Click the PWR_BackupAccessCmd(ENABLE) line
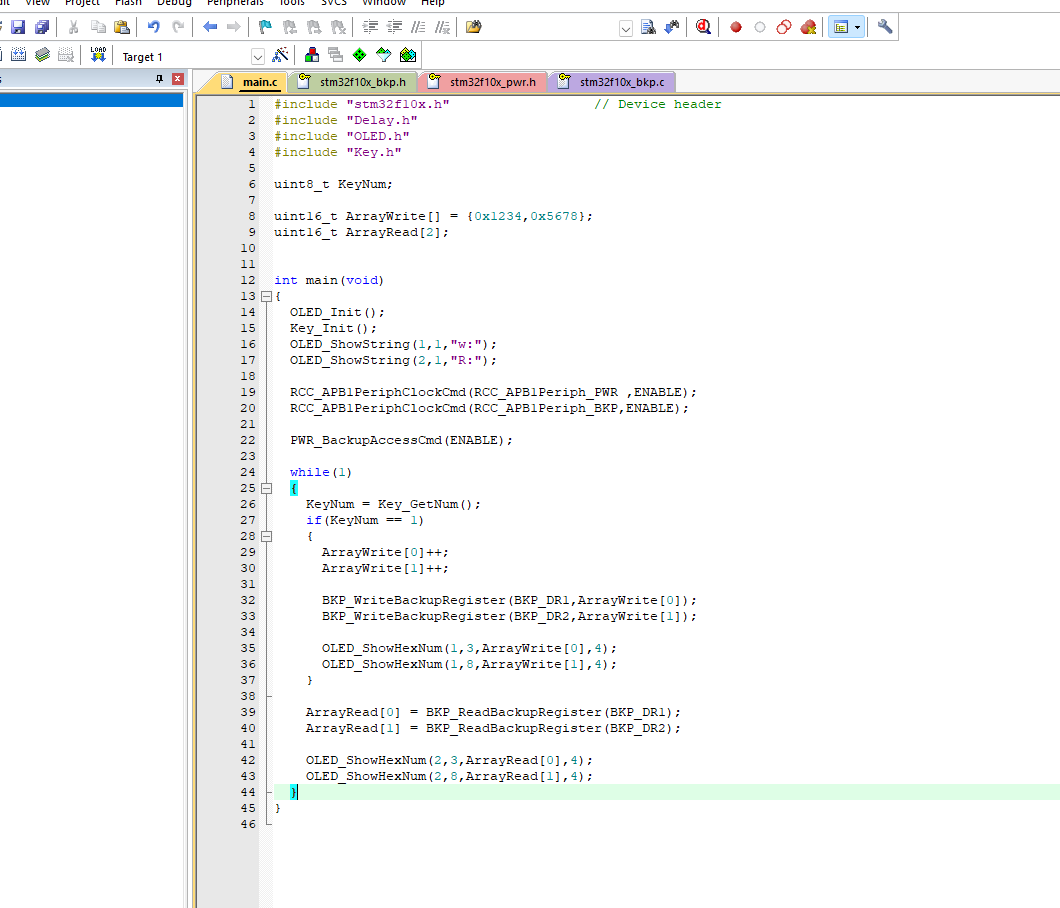1060x908 pixels. point(401,440)
